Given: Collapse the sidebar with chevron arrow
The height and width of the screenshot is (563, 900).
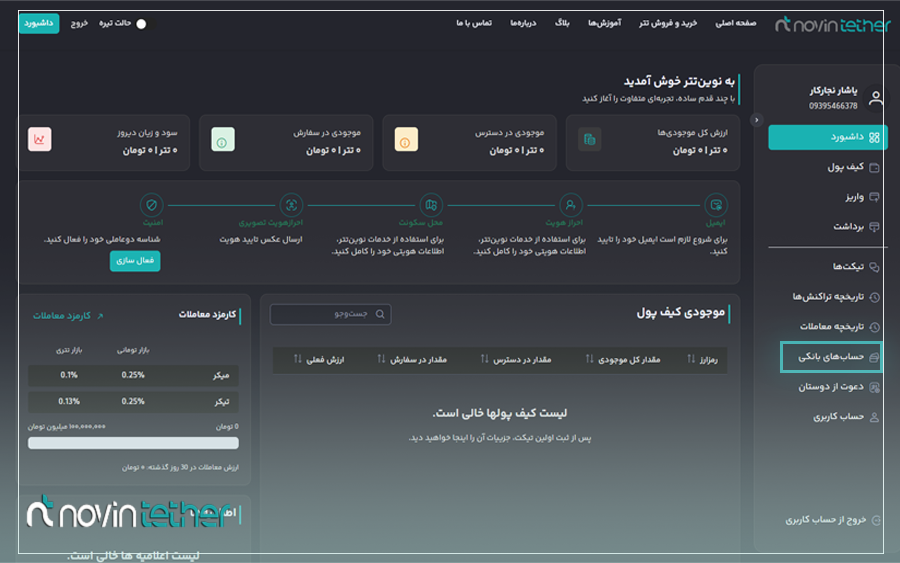Looking at the screenshot, I should coord(757,120).
